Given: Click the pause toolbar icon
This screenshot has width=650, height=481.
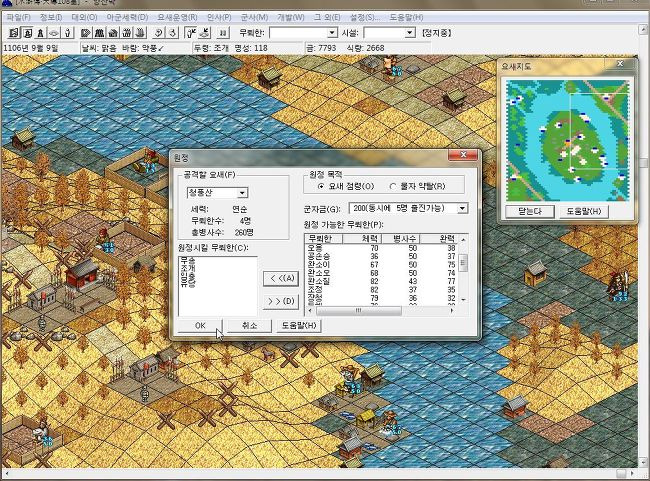Looking at the screenshot, I should pyautogui.click(x=223, y=33).
